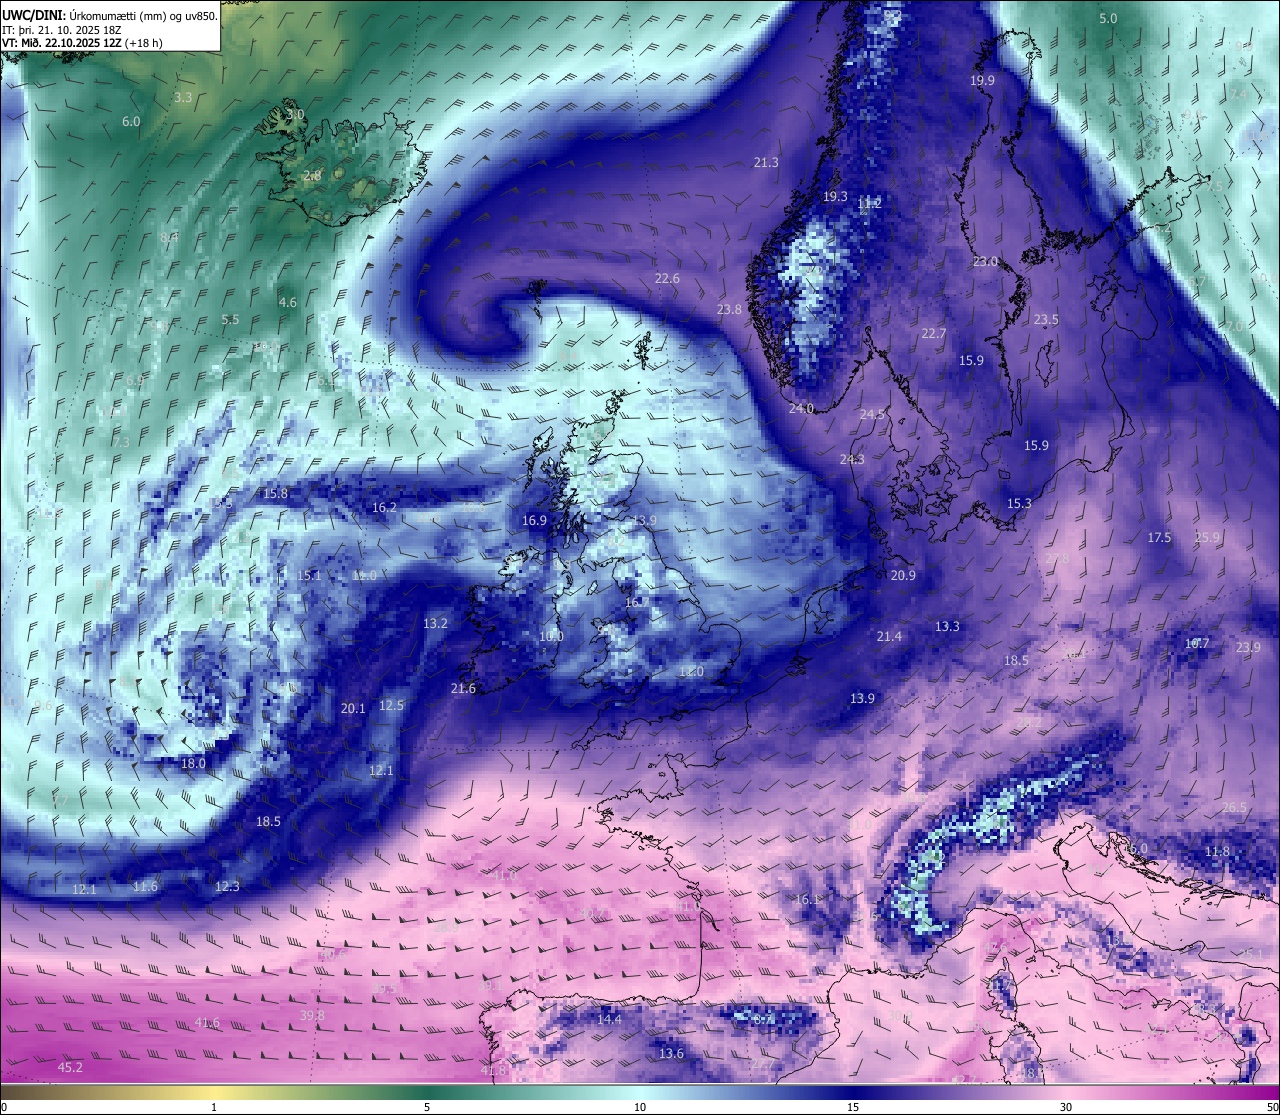1280x1115 pixels.
Task: Click the map value '11.6'
Action: (x=145, y=886)
